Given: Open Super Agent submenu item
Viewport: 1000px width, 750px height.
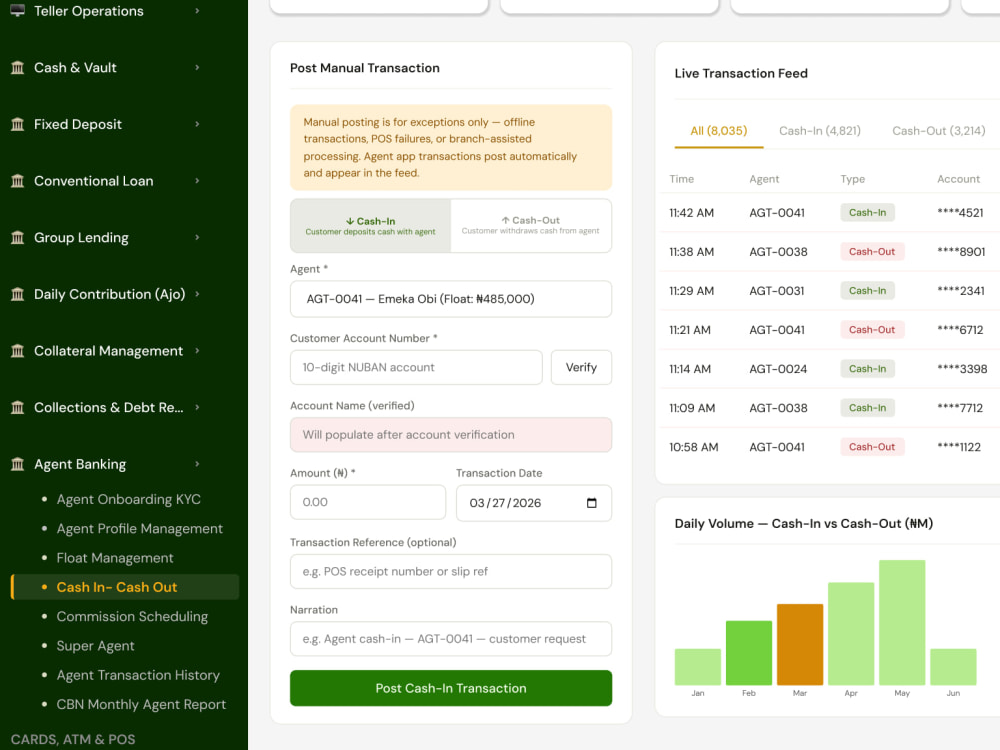Looking at the screenshot, I should click(96, 646).
